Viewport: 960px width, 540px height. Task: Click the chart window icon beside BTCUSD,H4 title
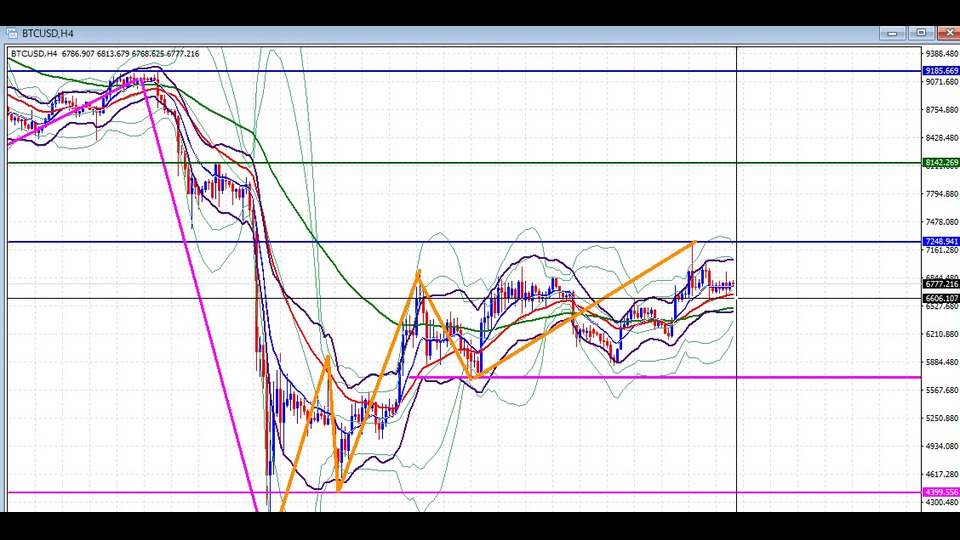pyautogui.click(x=12, y=34)
